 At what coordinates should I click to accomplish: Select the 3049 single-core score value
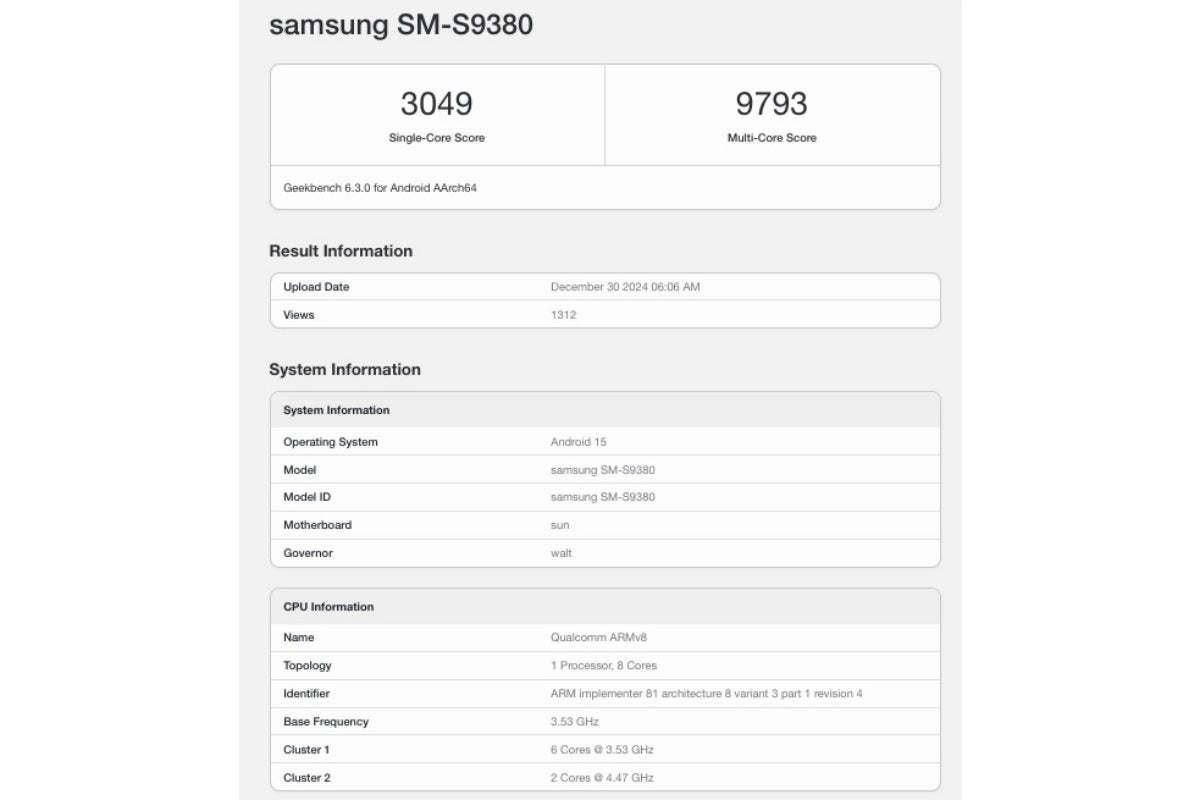436,103
